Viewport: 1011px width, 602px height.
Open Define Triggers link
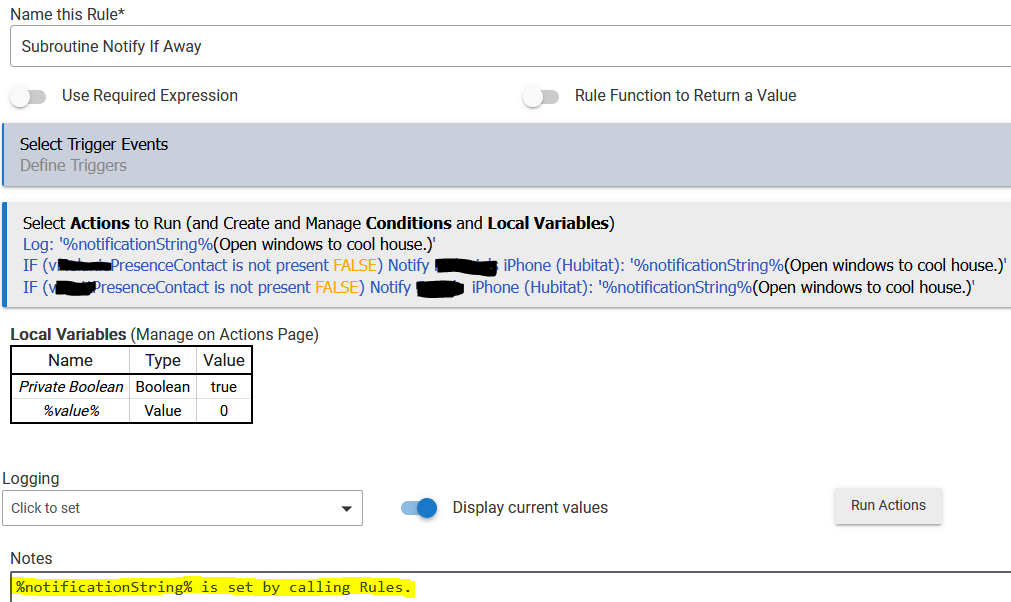click(73, 166)
